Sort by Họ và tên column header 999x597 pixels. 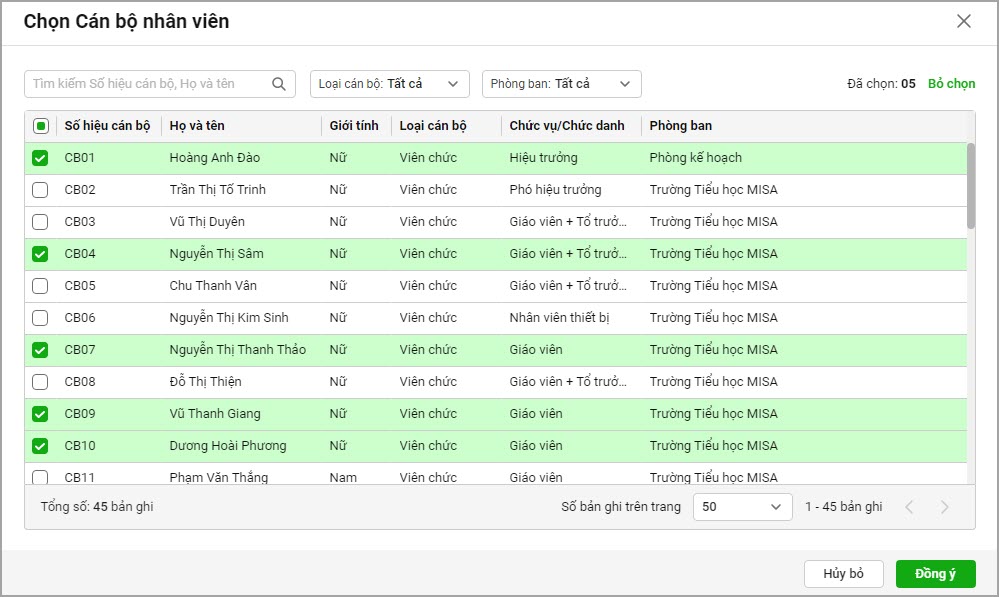[197, 126]
